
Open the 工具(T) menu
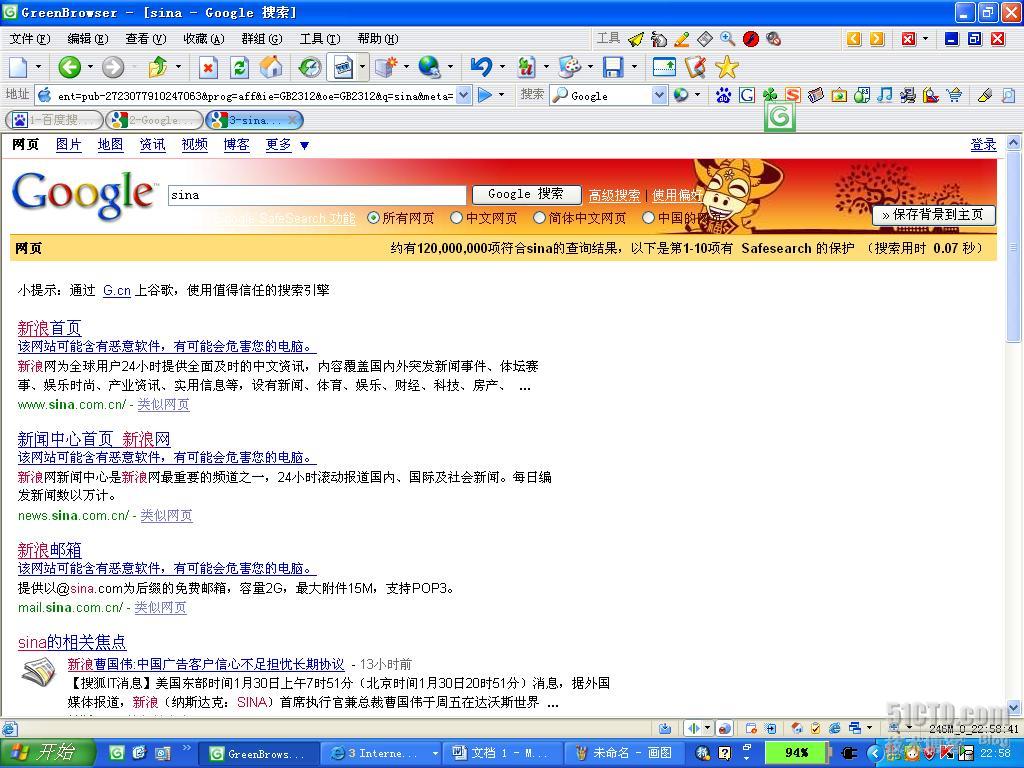(x=320, y=39)
